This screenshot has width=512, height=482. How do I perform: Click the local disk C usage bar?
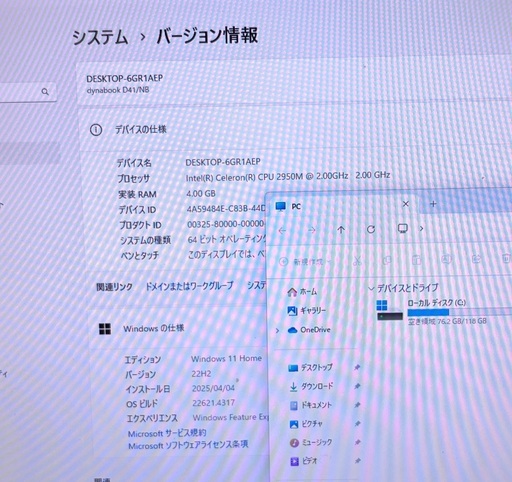(459, 312)
